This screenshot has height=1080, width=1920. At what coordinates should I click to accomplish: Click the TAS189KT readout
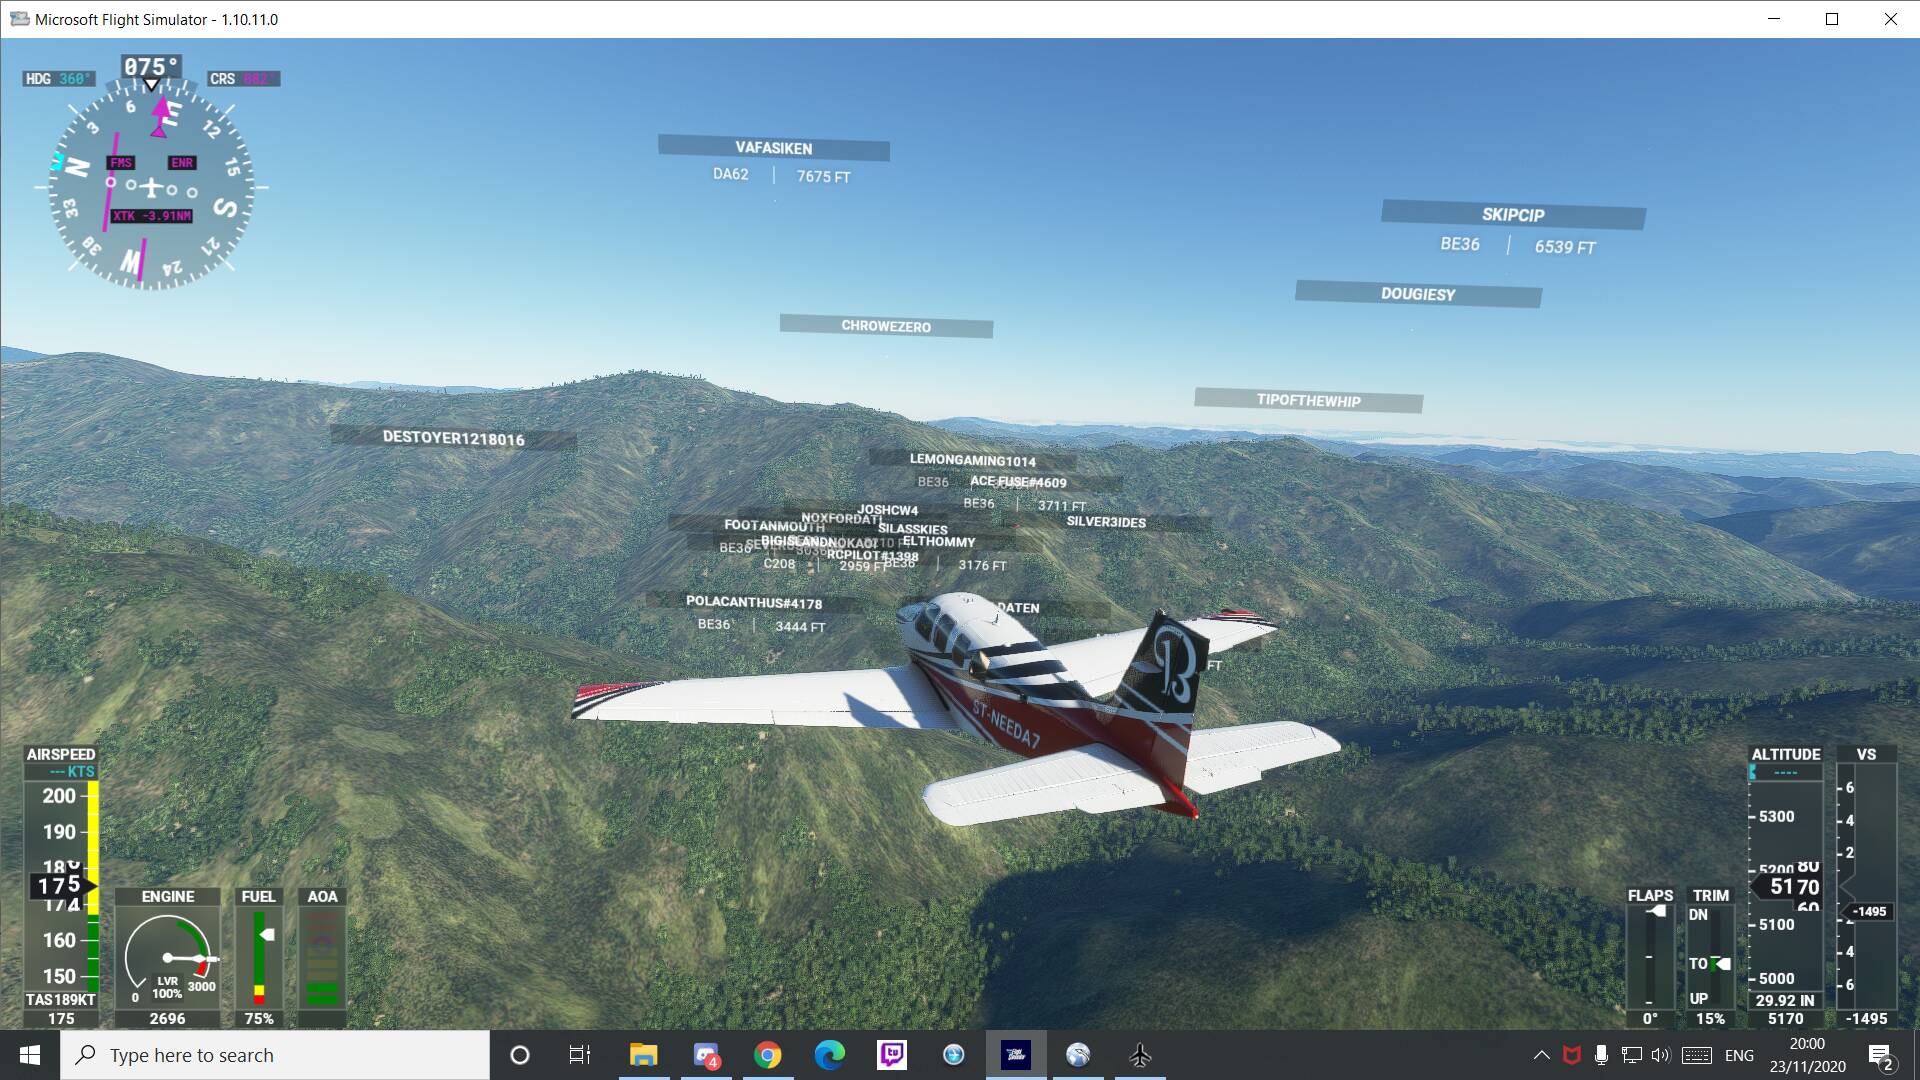61,999
